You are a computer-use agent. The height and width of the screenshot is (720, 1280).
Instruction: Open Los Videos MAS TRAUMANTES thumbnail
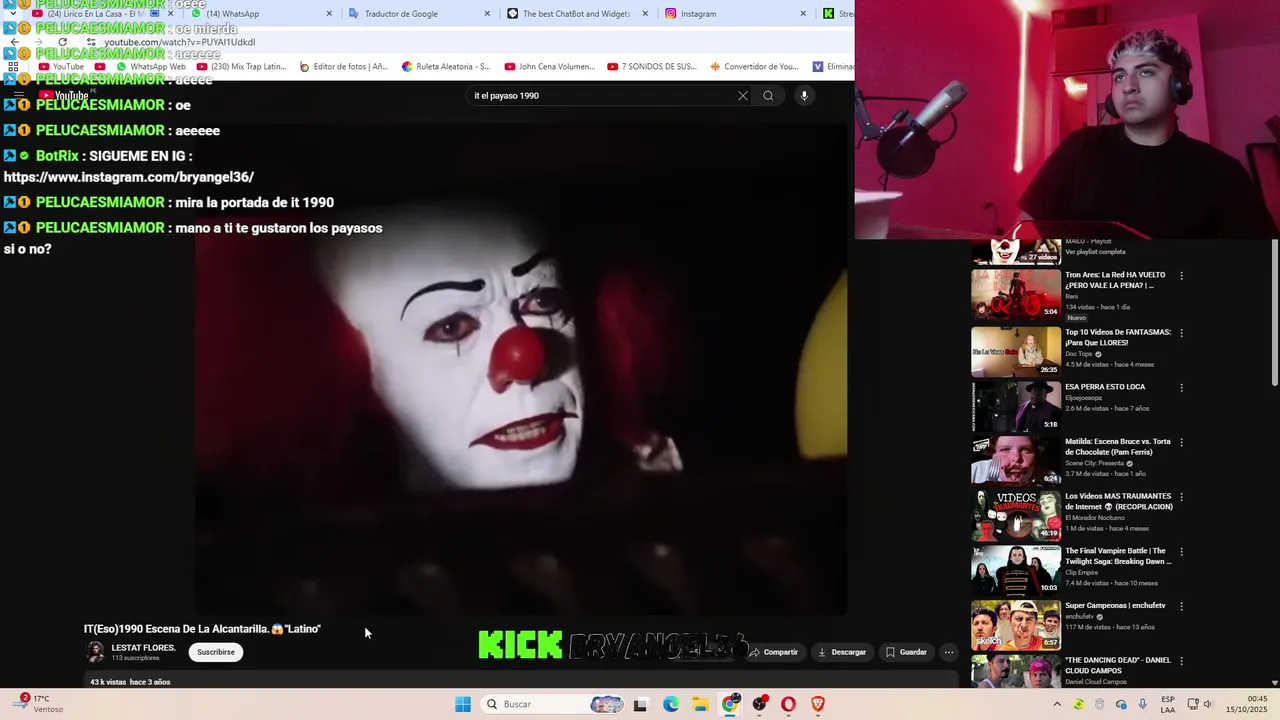(x=1016, y=515)
